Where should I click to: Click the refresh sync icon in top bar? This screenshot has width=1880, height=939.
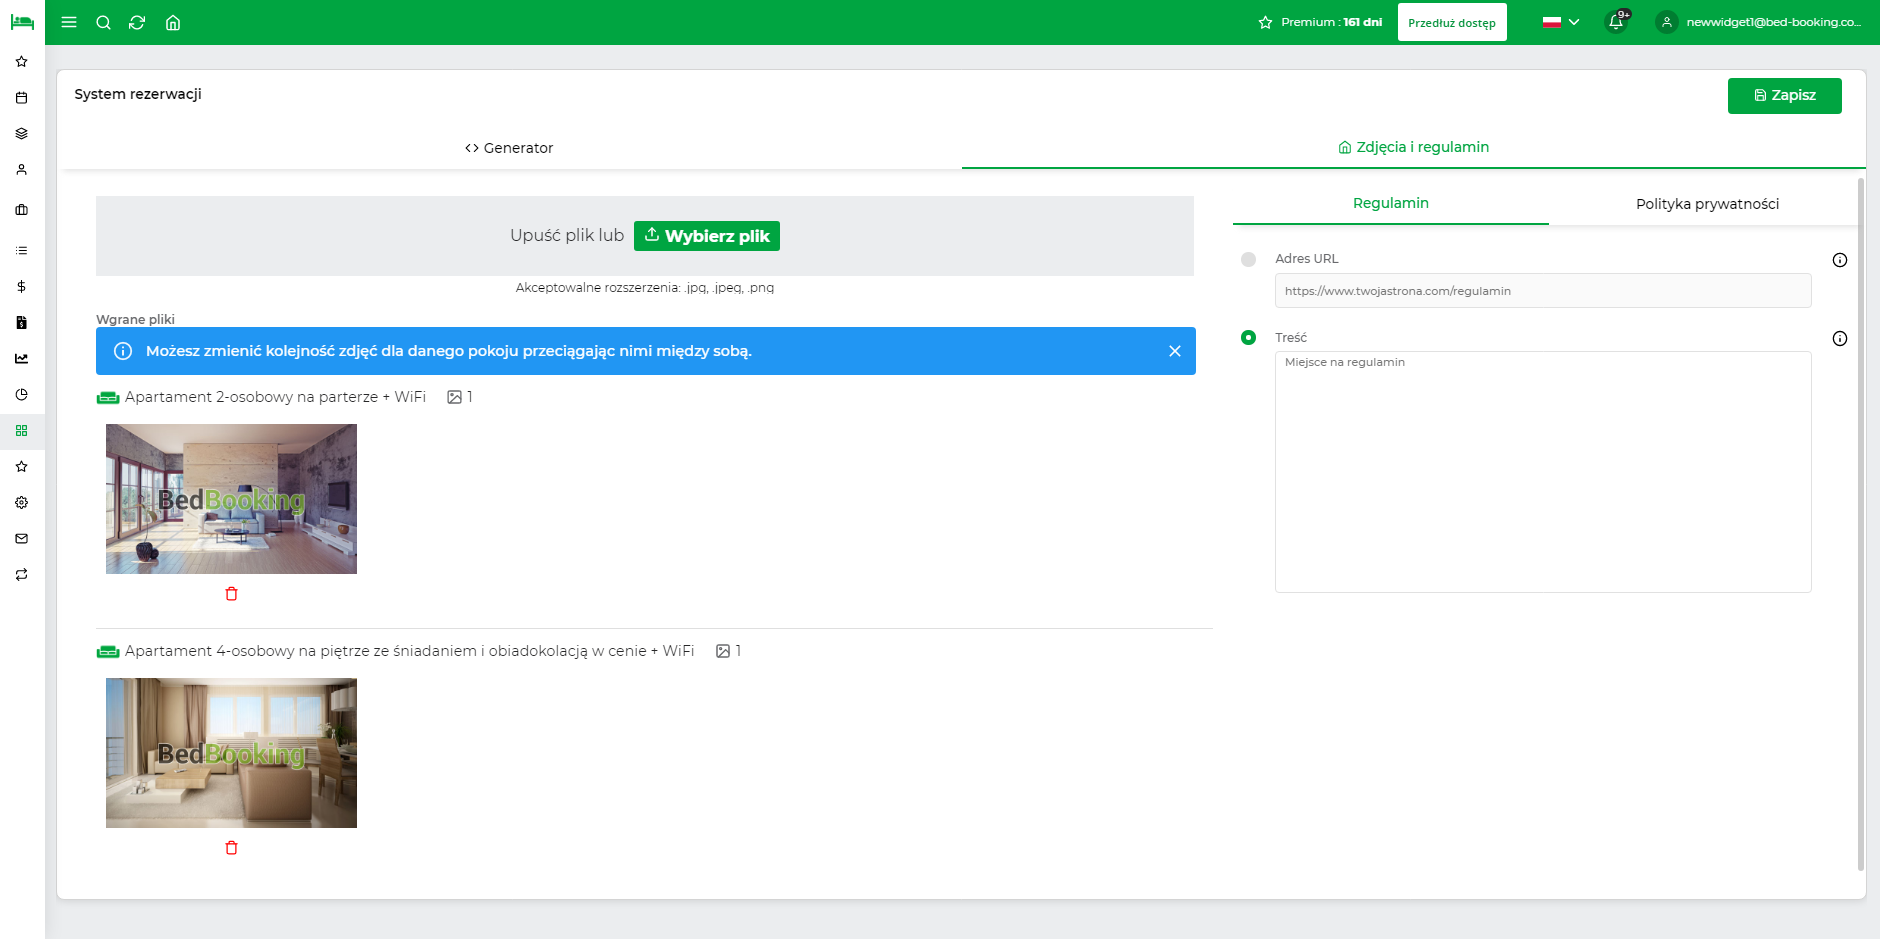137,22
